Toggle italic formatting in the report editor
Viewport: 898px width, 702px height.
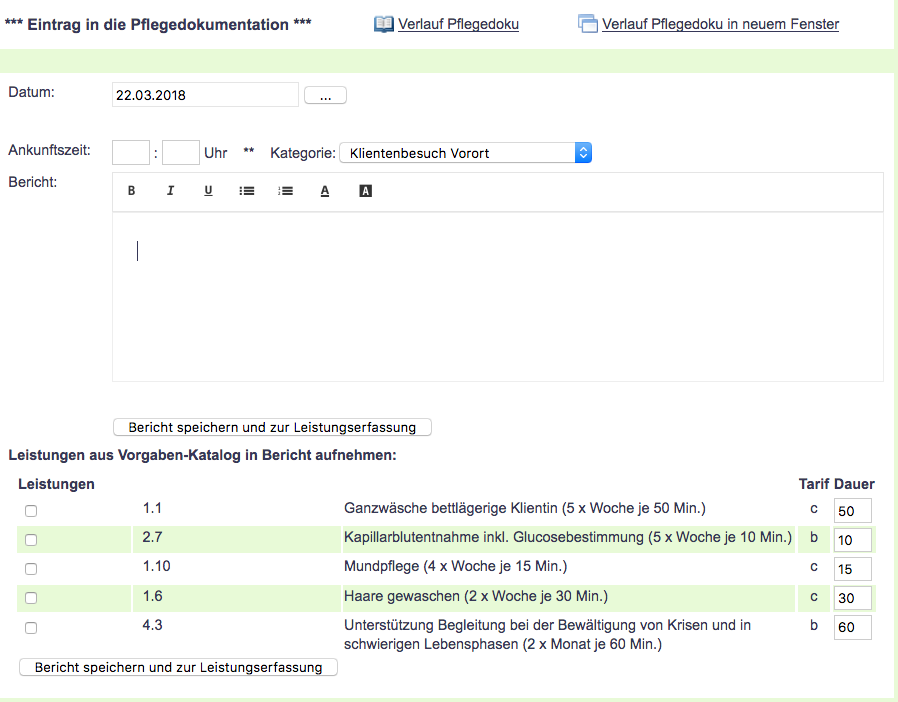pyautogui.click(x=170, y=191)
